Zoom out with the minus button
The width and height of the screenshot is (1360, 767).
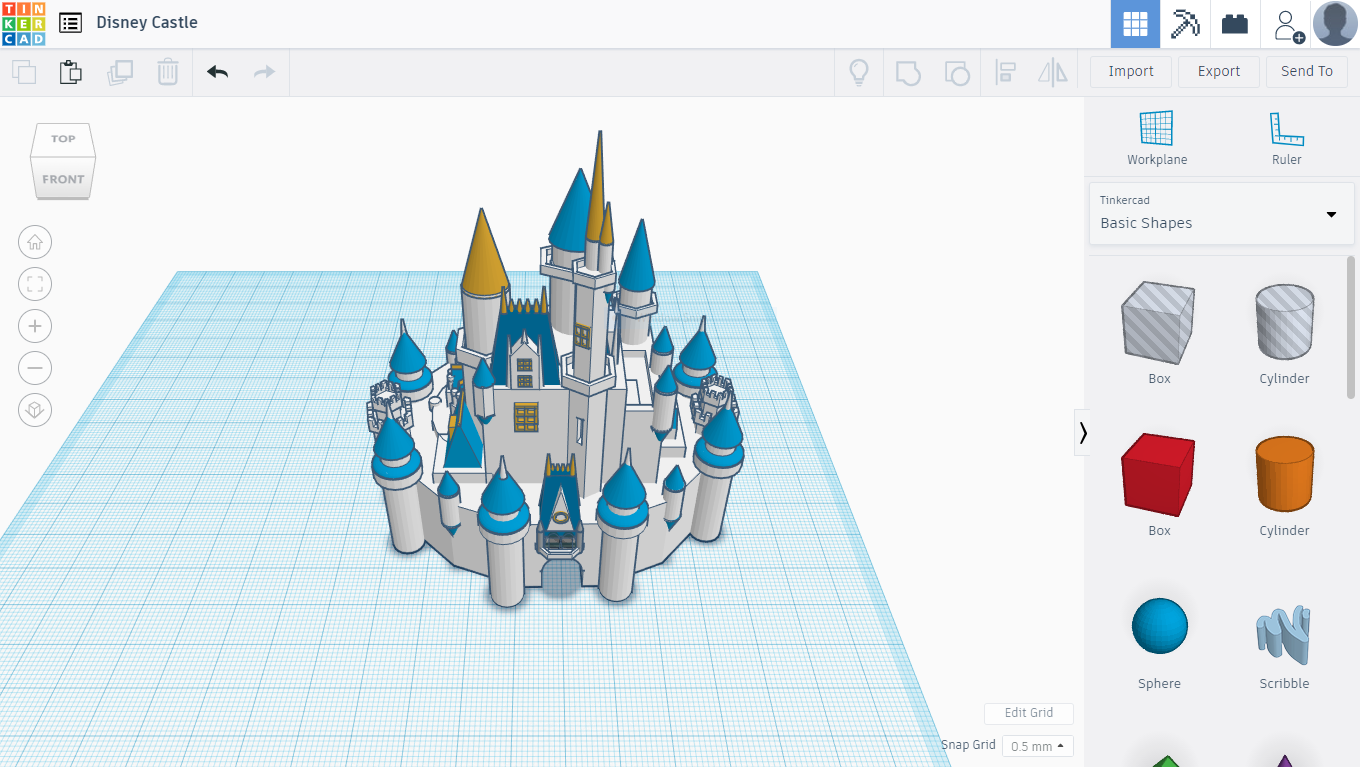tap(35, 368)
